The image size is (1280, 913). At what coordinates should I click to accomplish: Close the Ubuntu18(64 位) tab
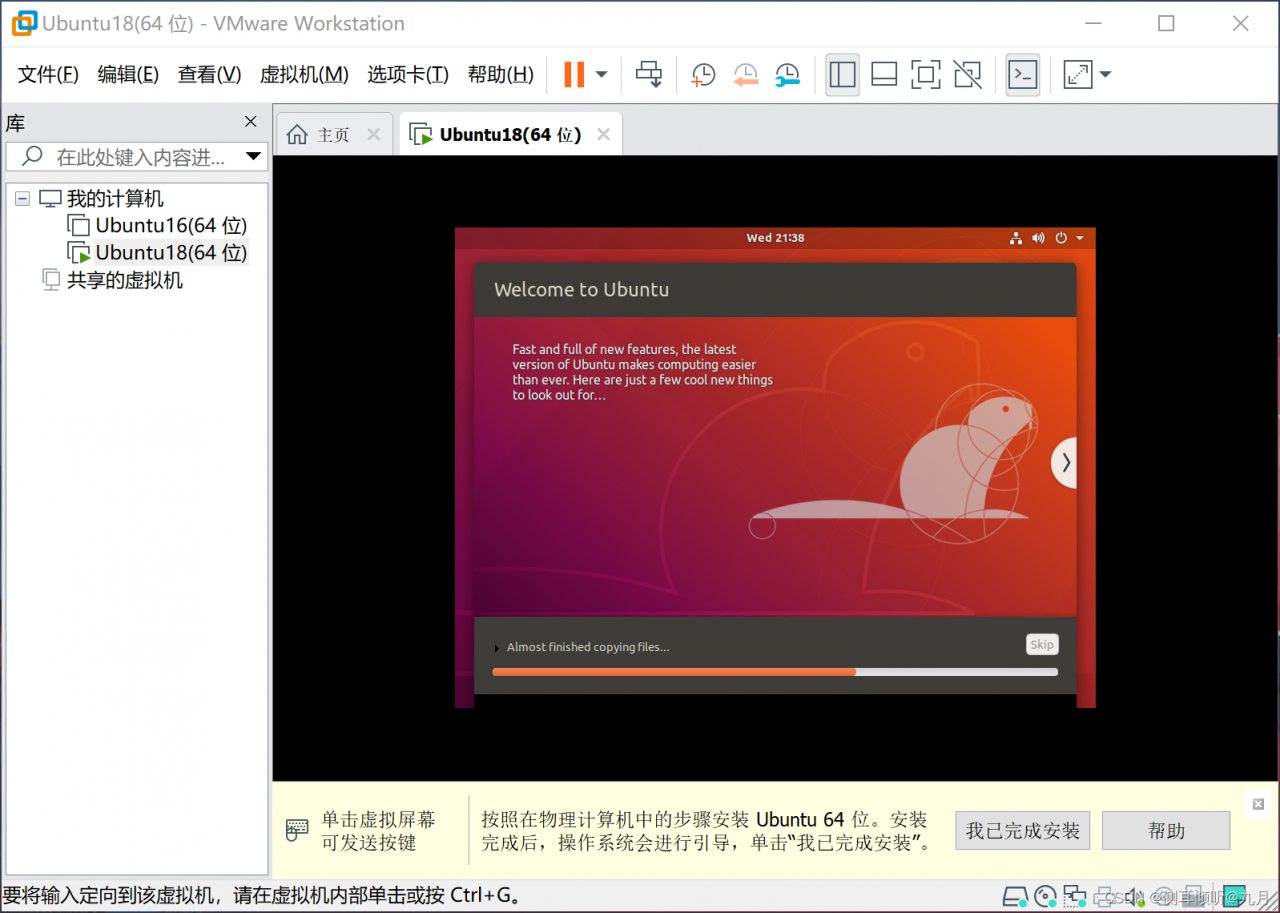[603, 135]
